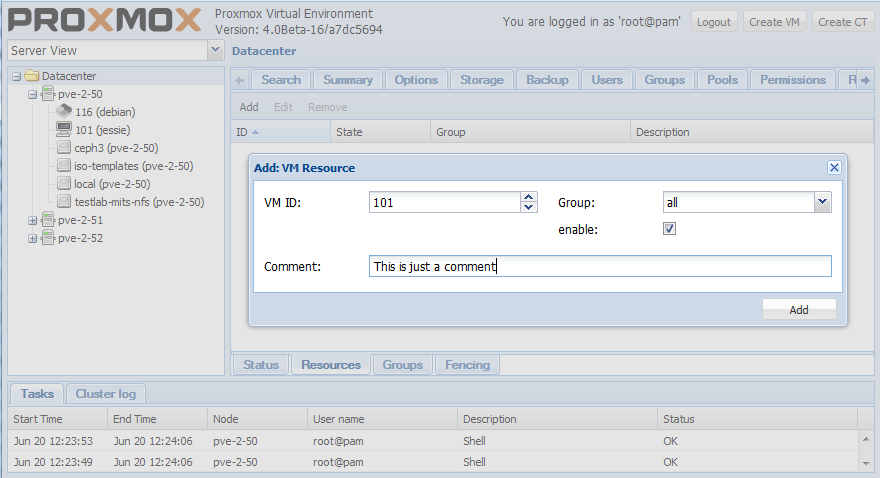
Task: Open the Search tab
Action: pyautogui.click(x=281, y=80)
